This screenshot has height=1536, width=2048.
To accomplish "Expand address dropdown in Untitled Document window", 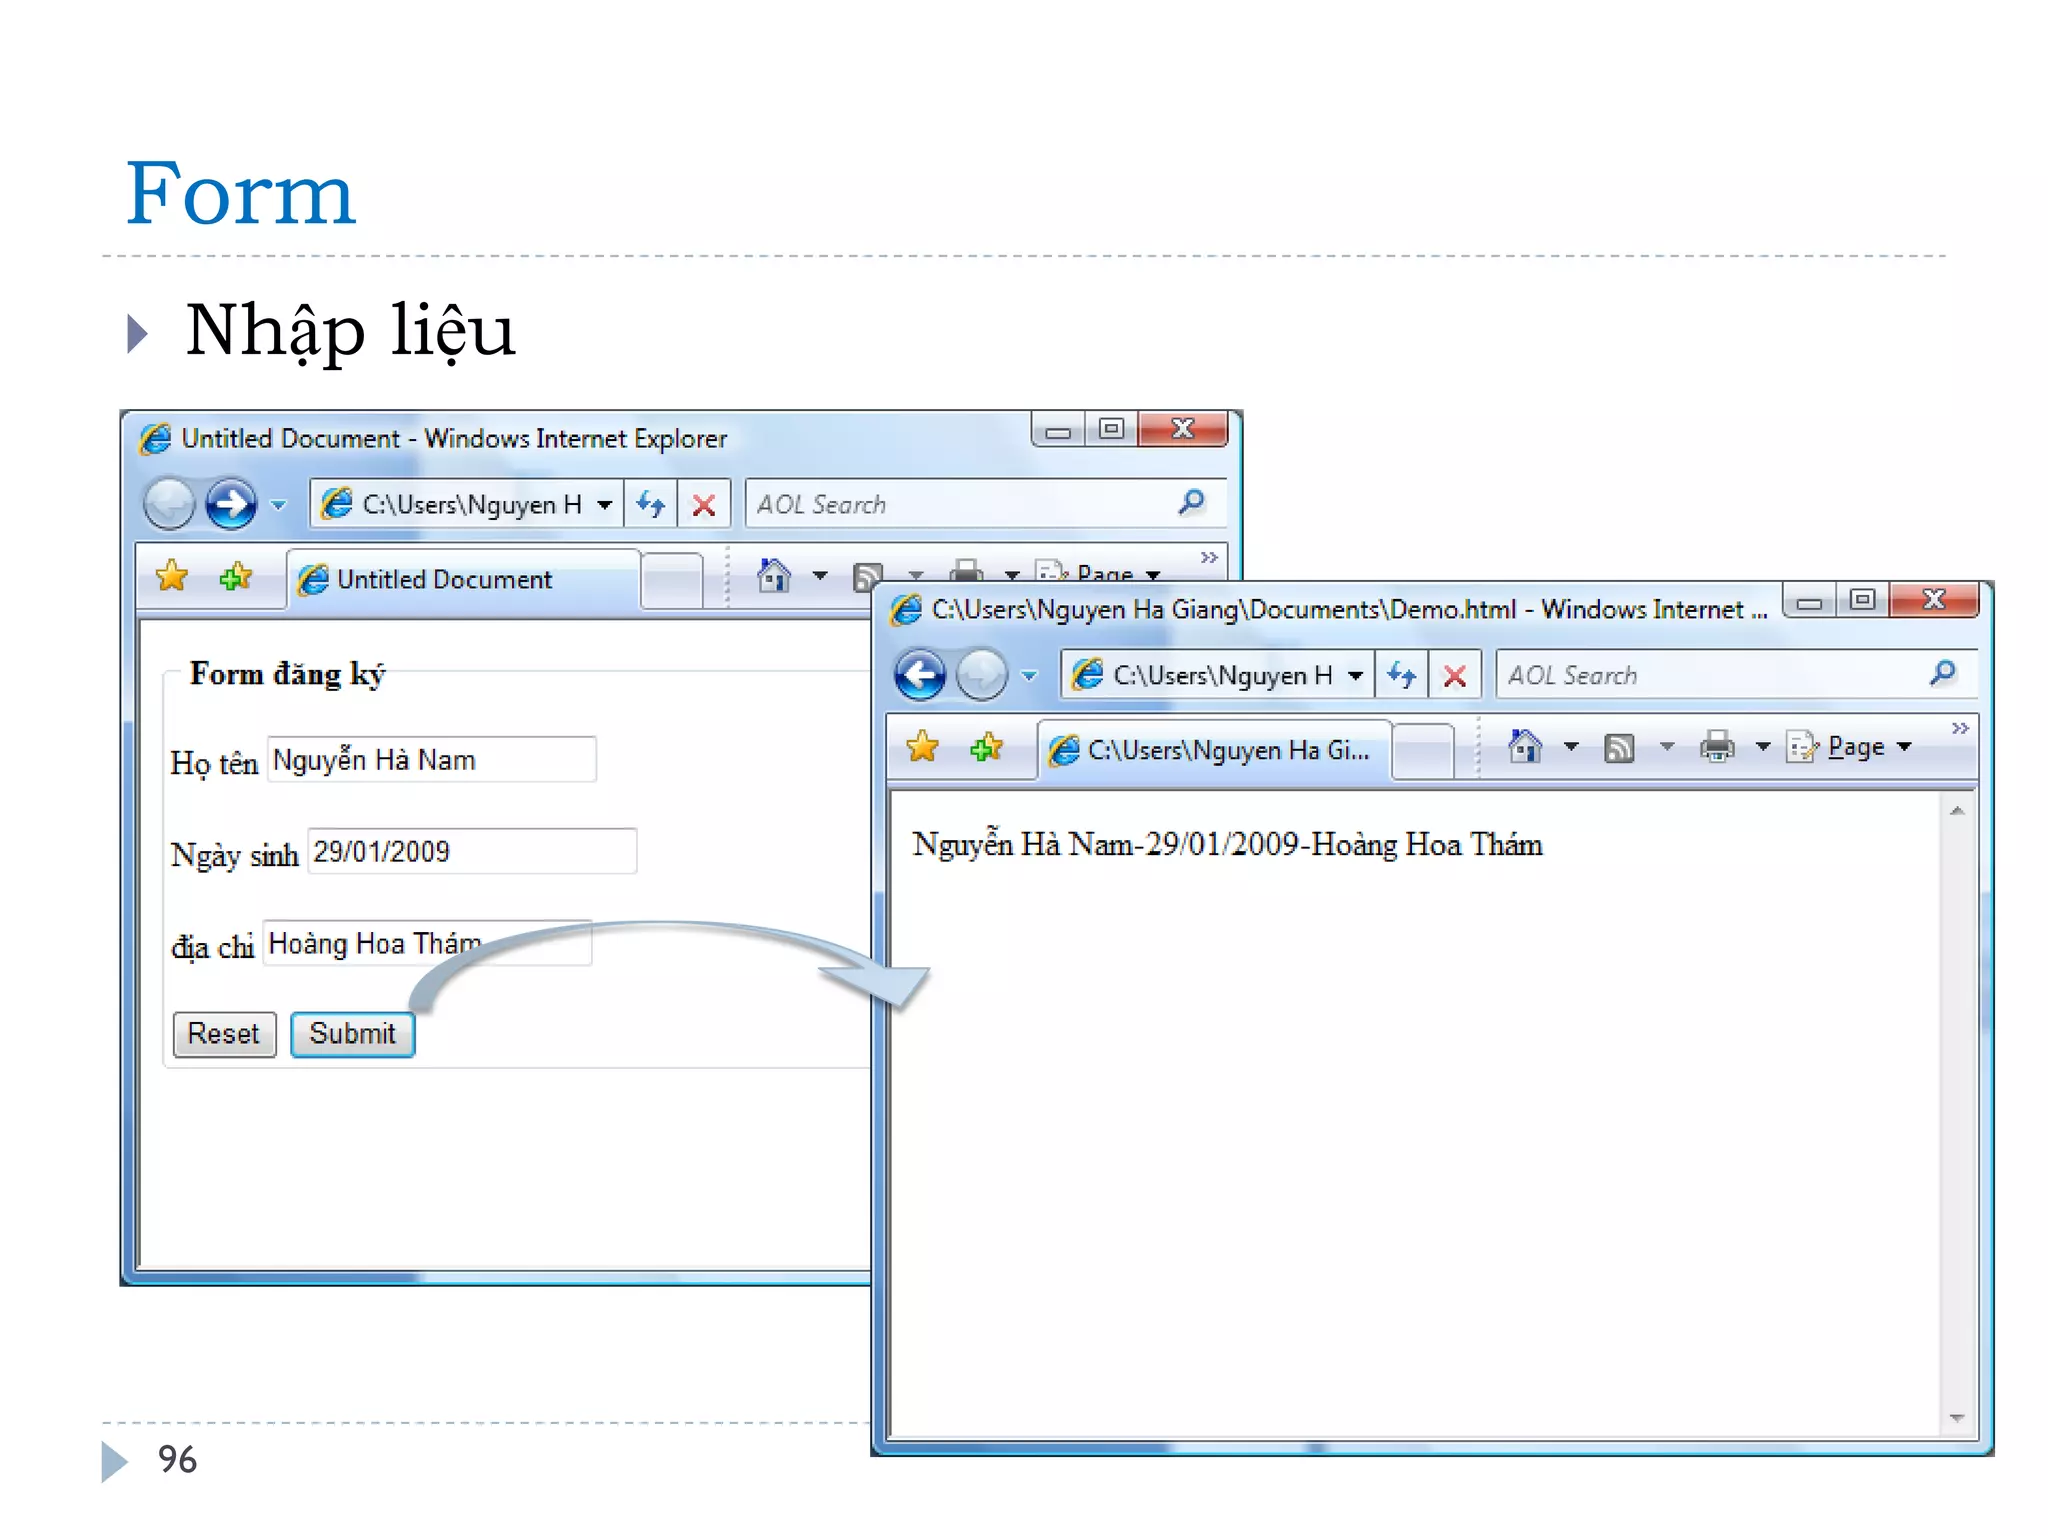I will point(605,505).
